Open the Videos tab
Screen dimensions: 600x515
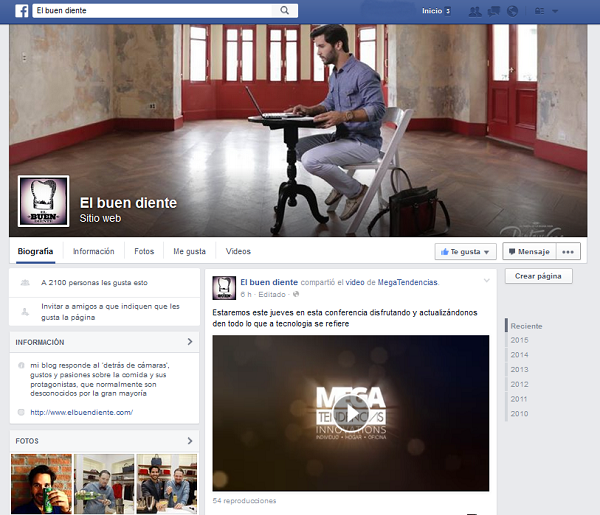coord(238,251)
